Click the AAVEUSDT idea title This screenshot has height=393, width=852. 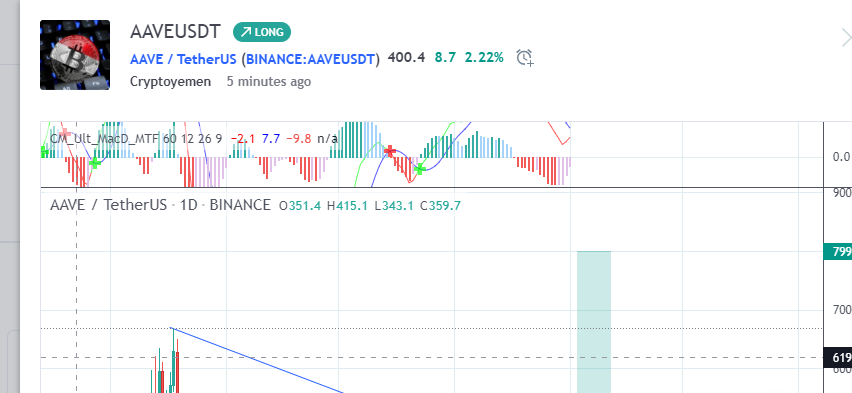[x=176, y=32]
